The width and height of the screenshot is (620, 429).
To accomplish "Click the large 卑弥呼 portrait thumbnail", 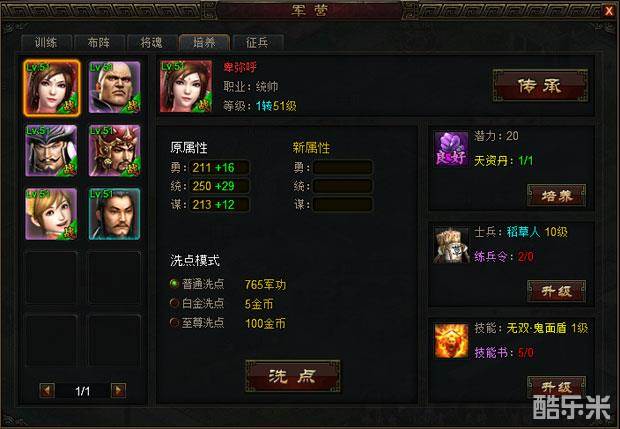I will (x=186, y=86).
